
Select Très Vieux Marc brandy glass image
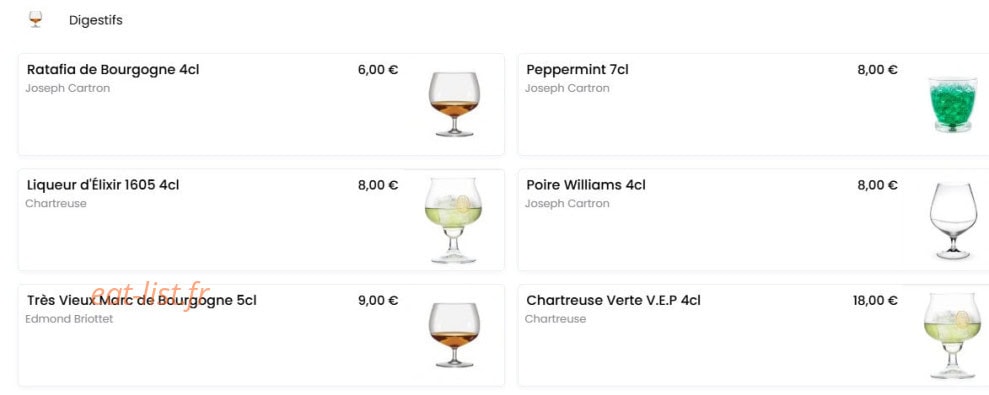coord(454,335)
